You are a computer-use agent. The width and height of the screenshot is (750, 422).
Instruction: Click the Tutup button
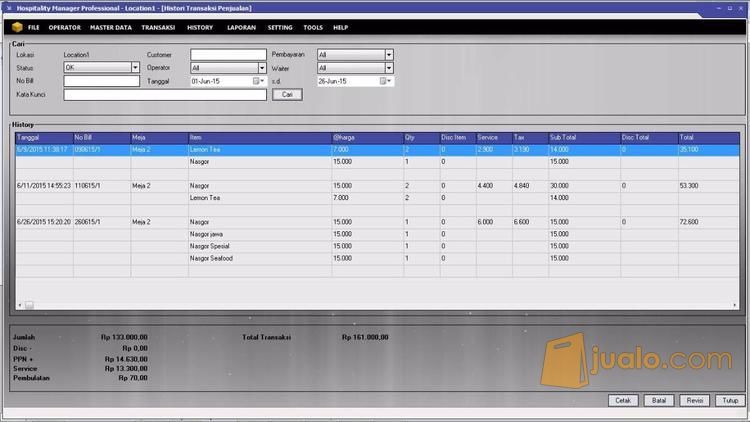tap(730, 400)
